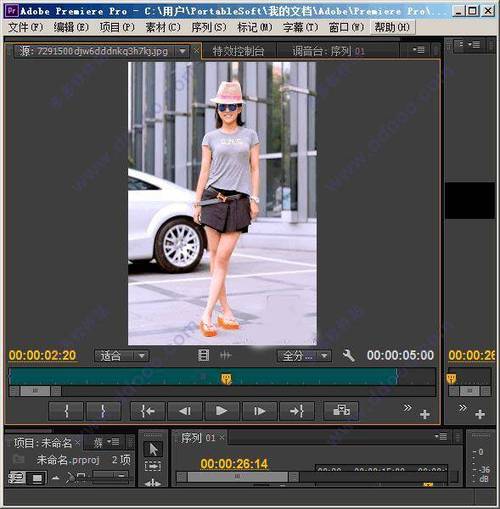The image size is (500, 509).
Task: Select the 序列 01 timeline tab
Action: 198,437
